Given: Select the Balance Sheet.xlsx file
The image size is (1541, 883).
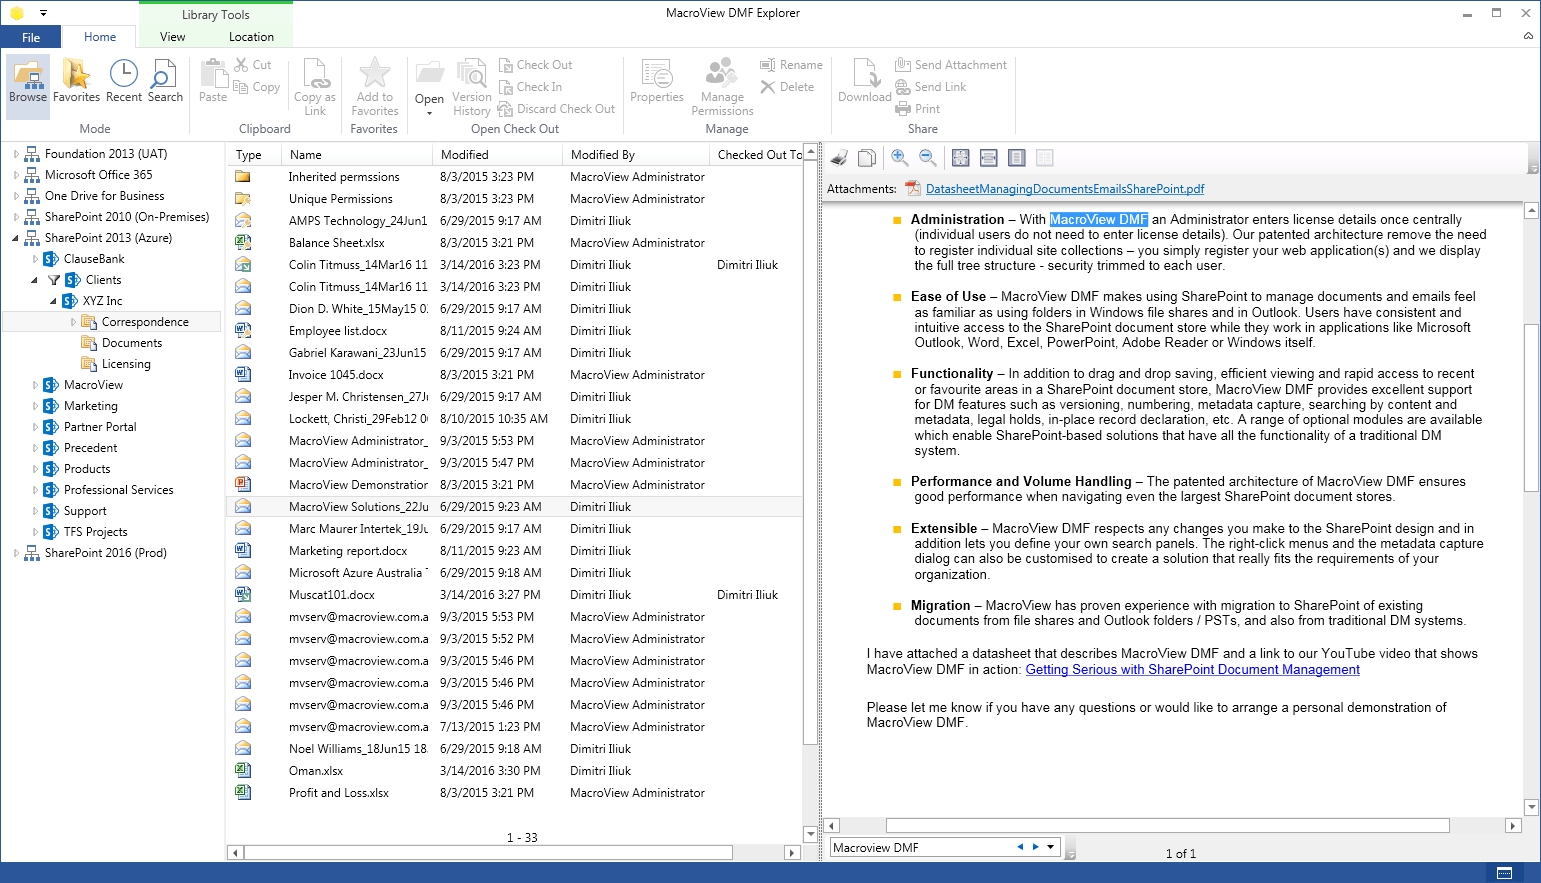Looking at the screenshot, I should 336,243.
